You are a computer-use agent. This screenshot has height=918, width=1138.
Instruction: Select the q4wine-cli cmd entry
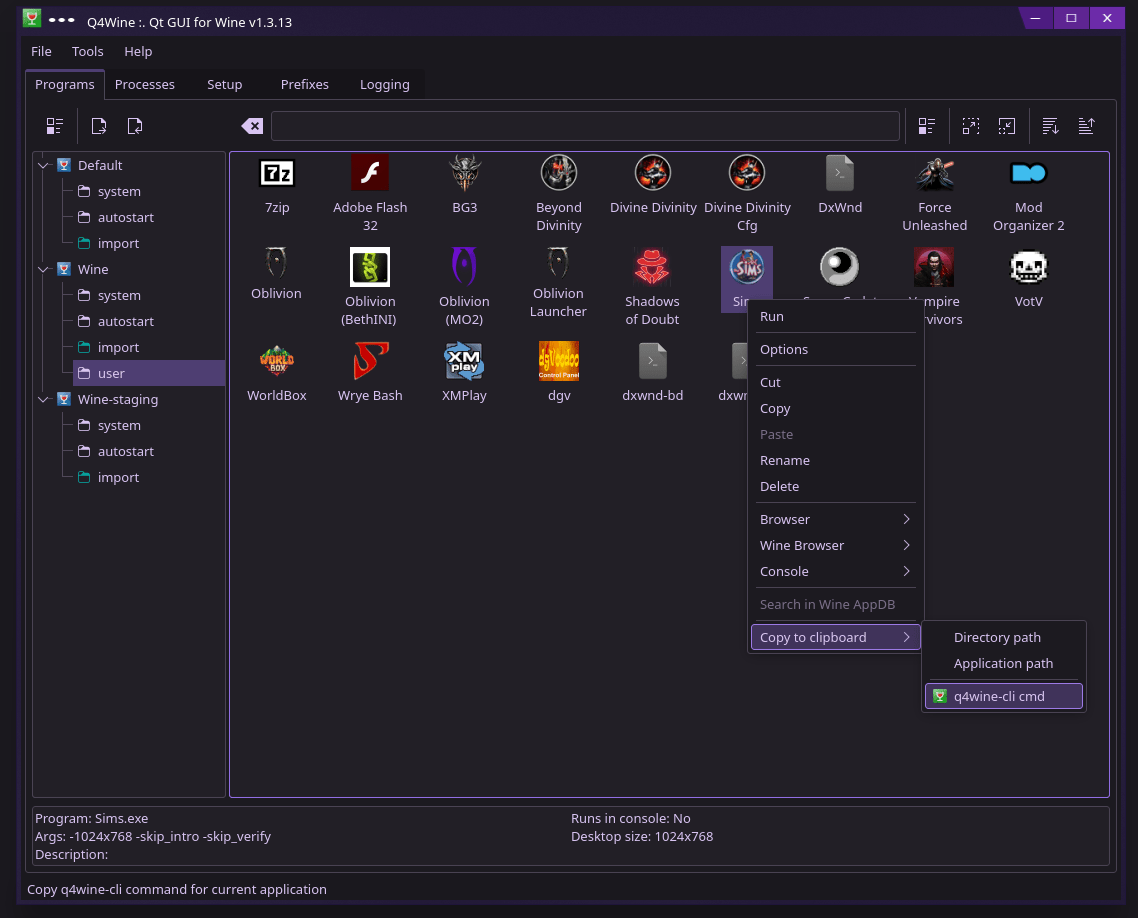click(x=1004, y=697)
